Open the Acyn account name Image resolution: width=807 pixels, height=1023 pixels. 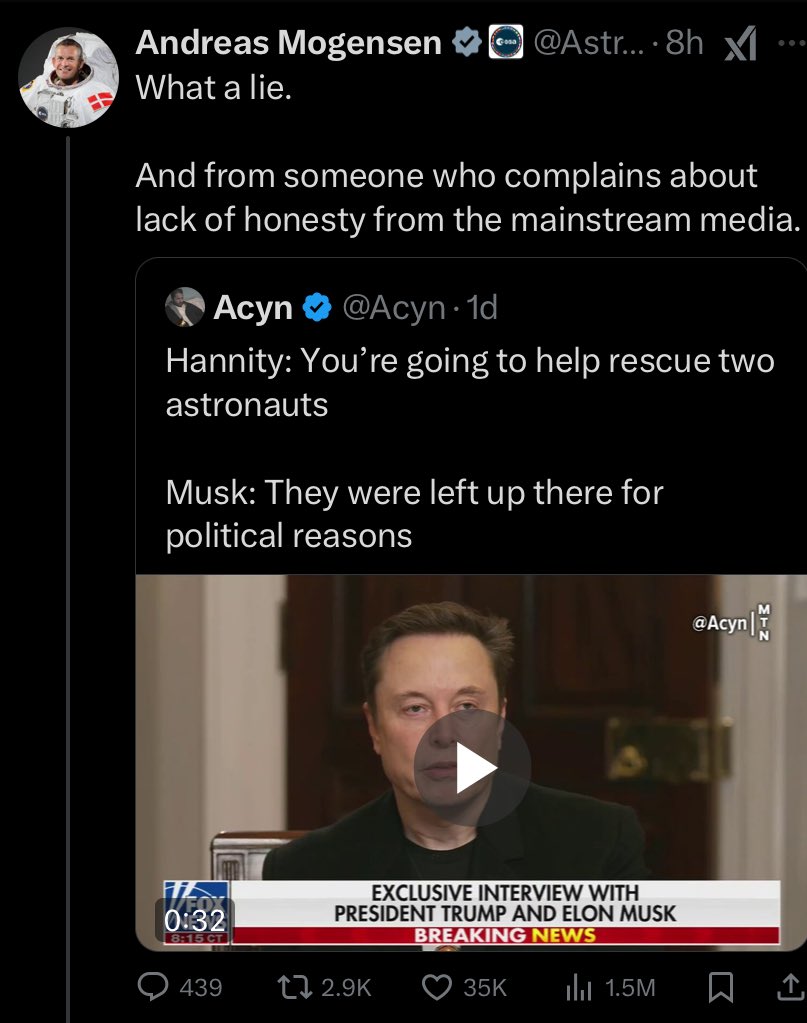coord(253,308)
